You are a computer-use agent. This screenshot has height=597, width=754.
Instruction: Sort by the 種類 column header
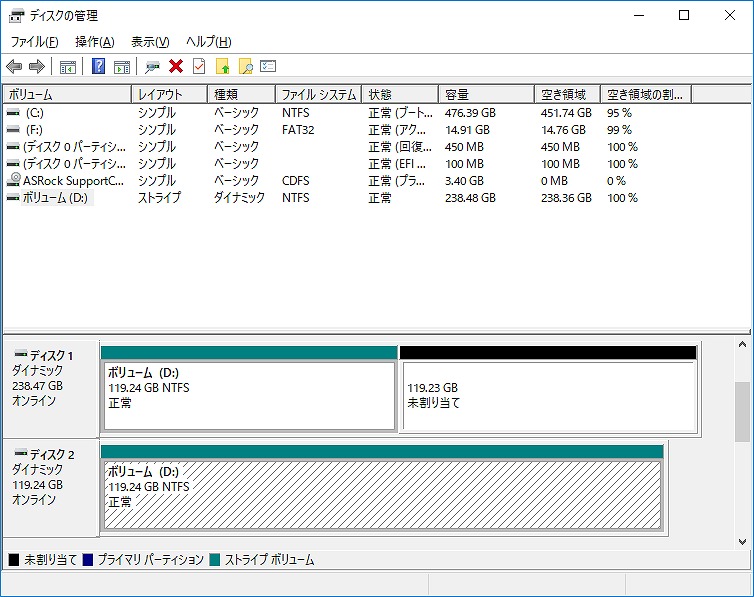(x=242, y=95)
